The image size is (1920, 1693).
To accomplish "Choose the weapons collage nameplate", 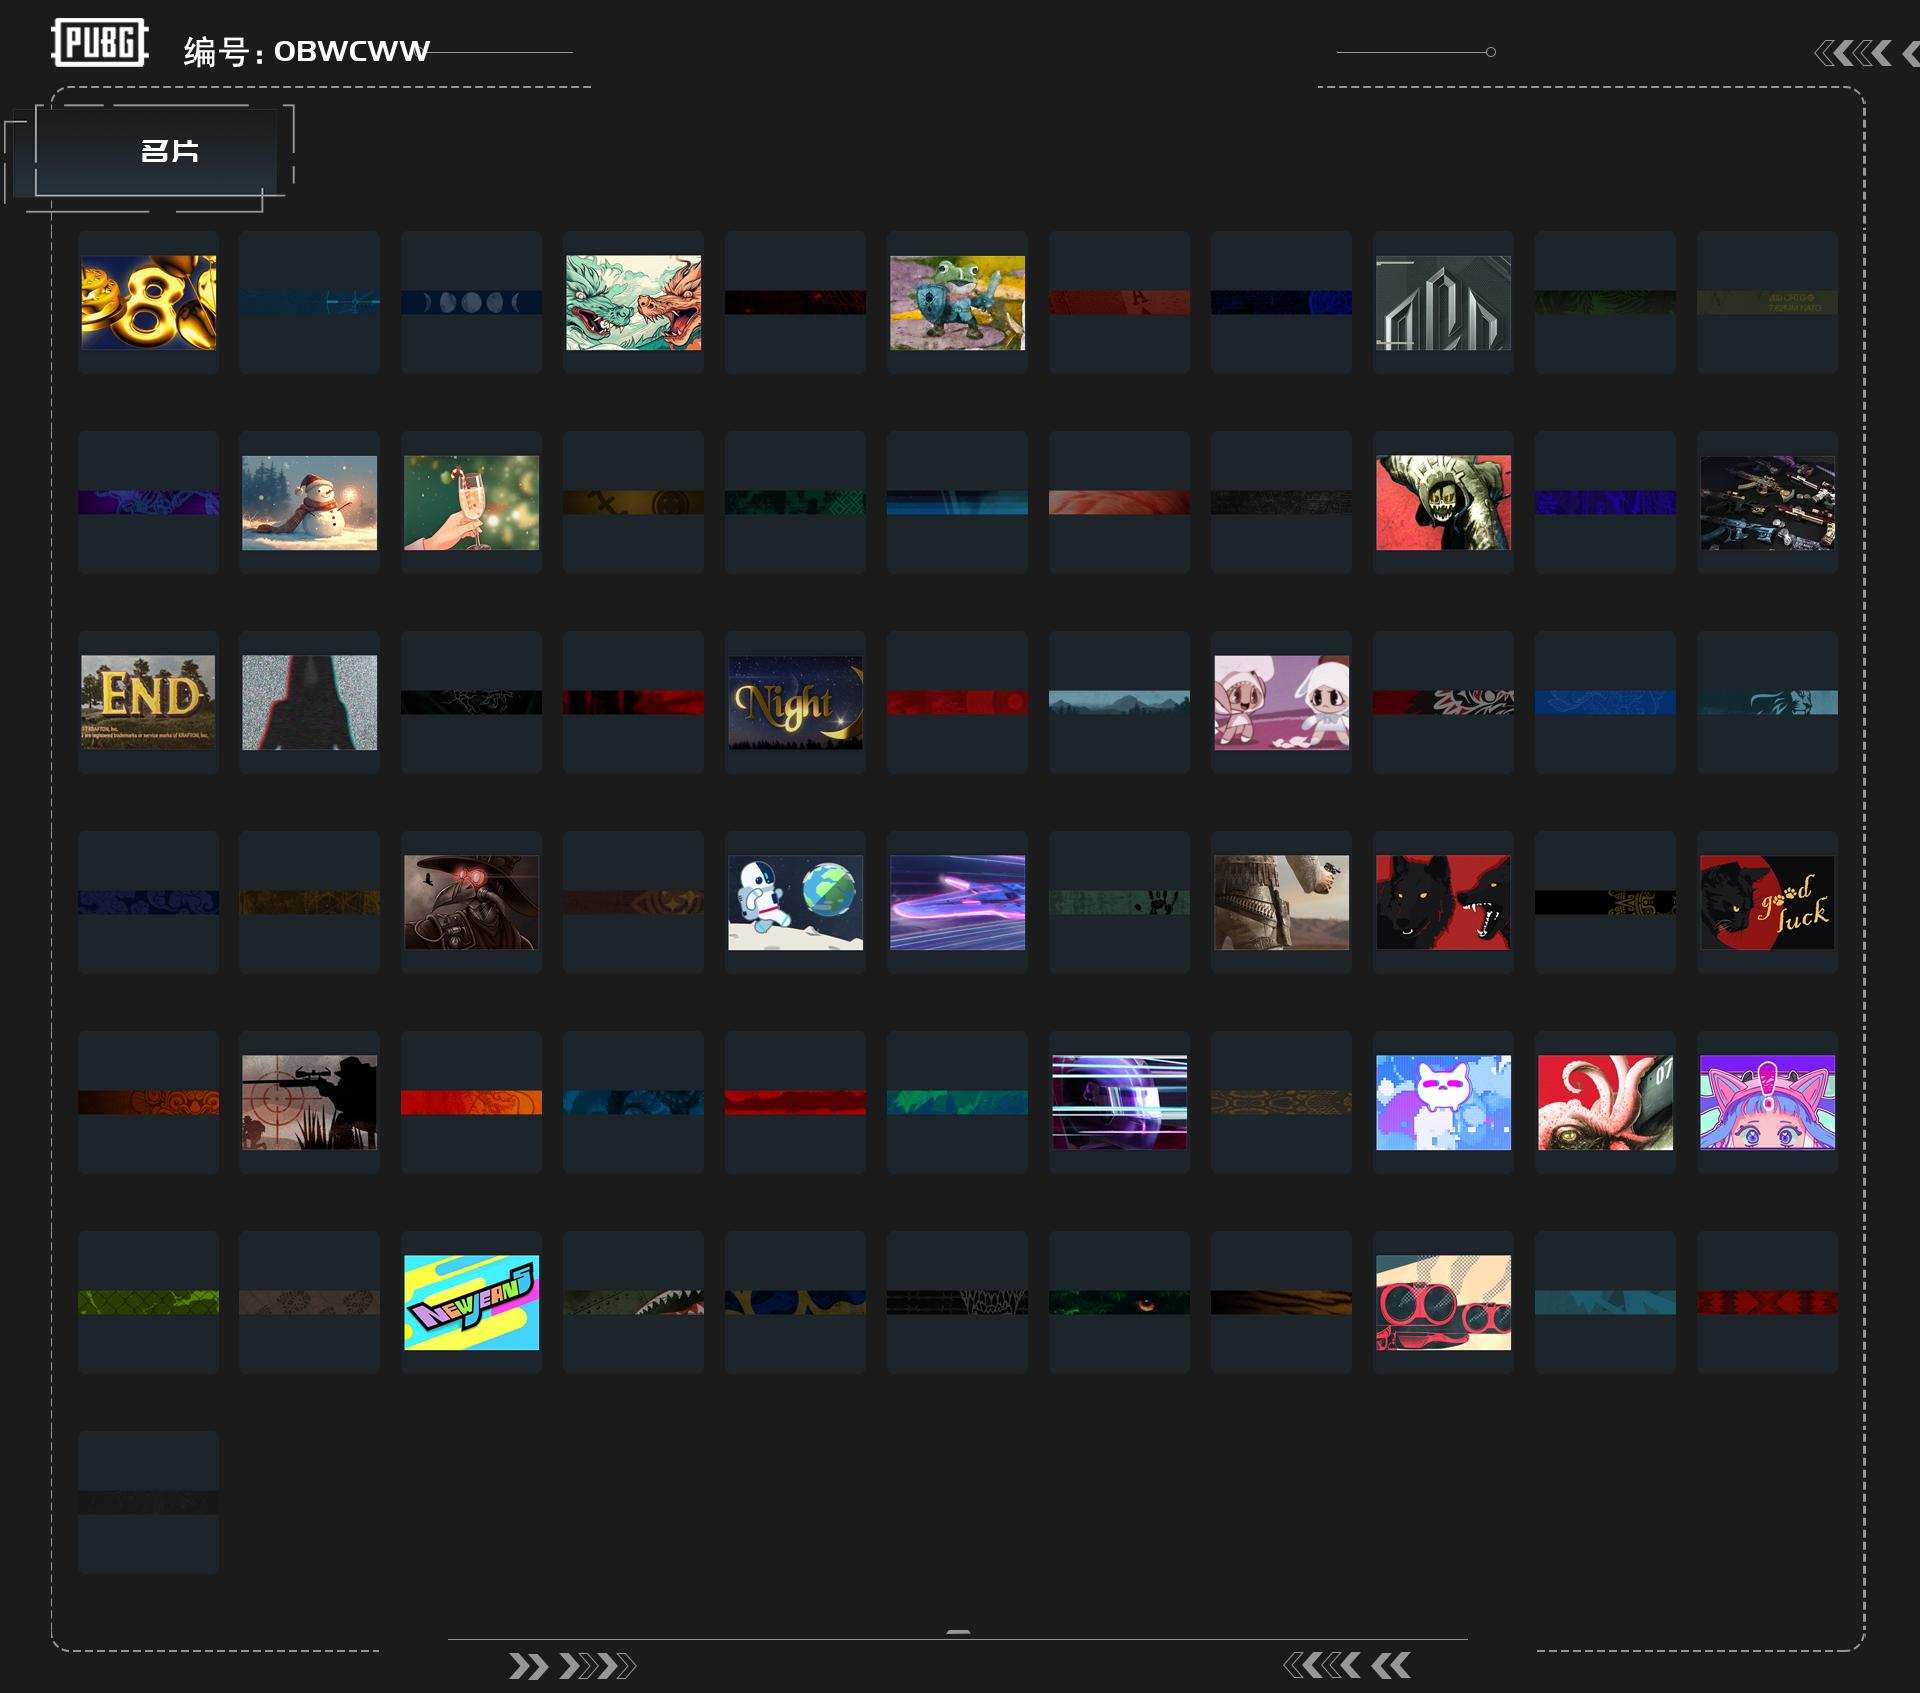I will point(1767,503).
